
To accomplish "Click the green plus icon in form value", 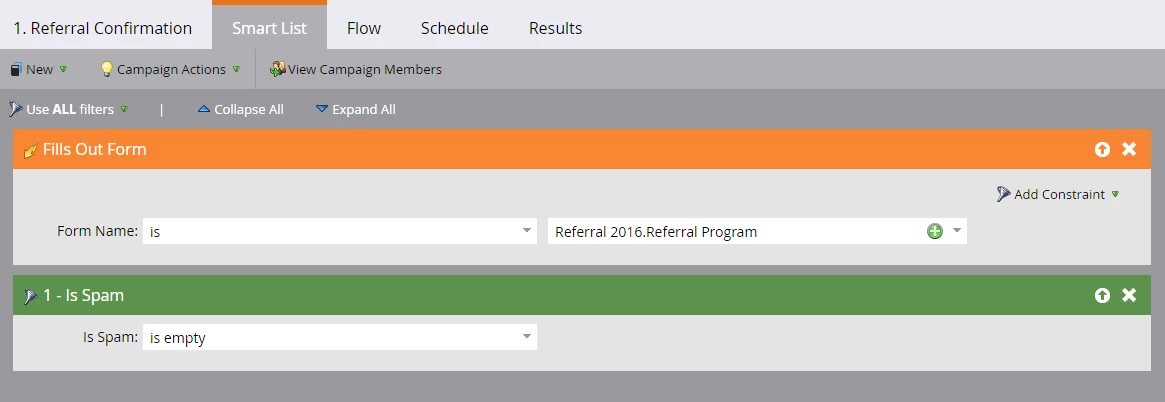I will coord(935,231).
